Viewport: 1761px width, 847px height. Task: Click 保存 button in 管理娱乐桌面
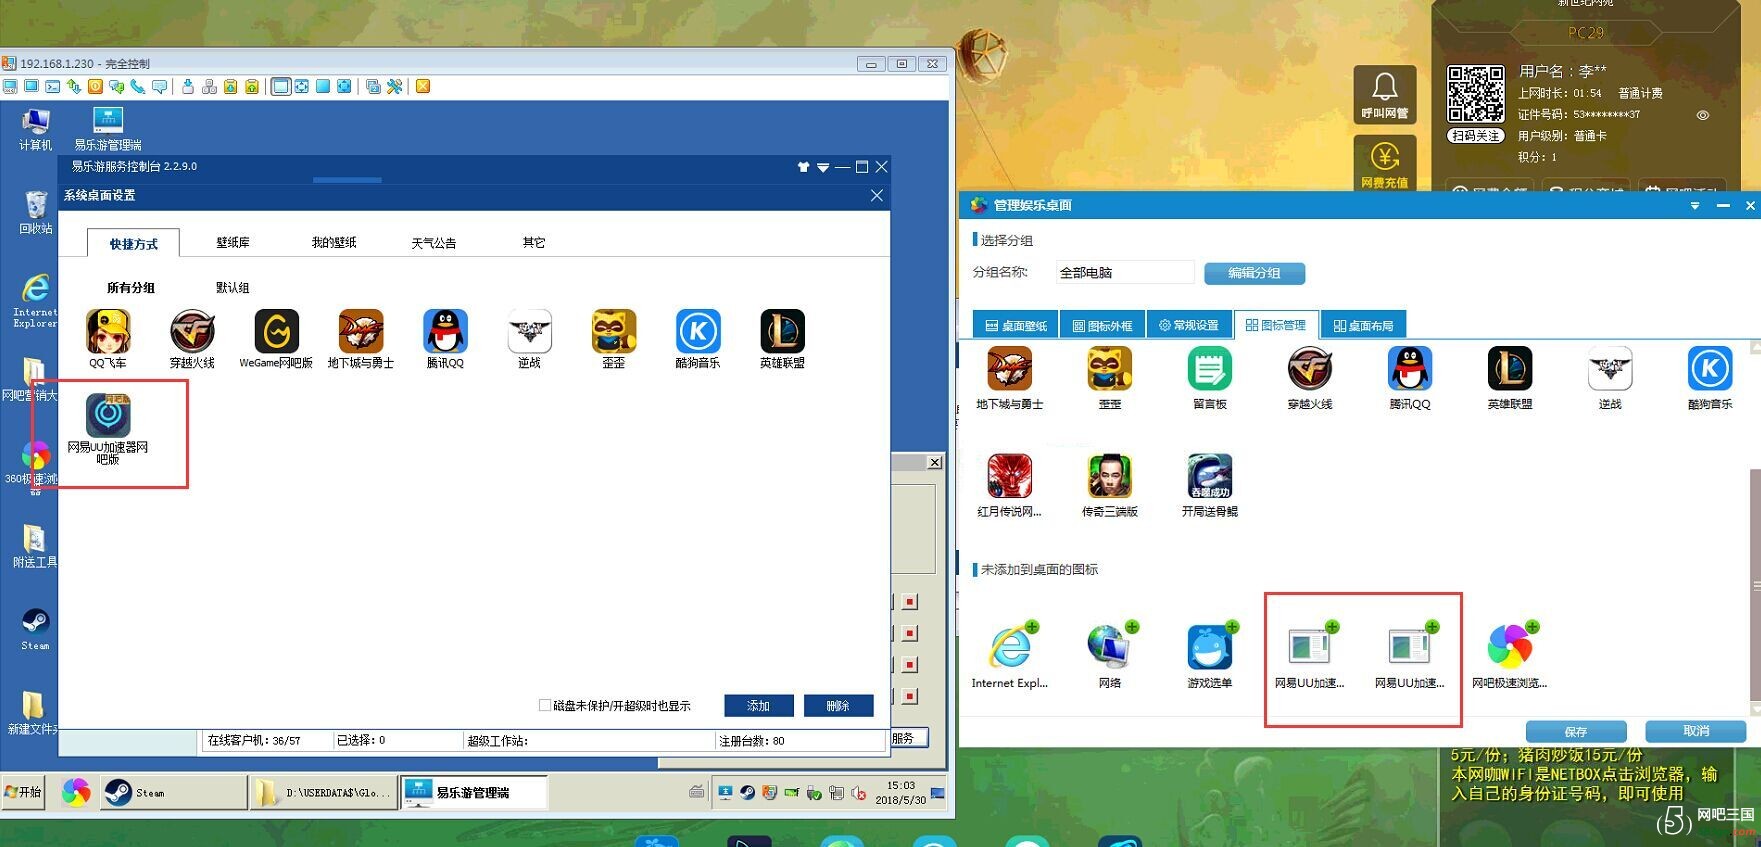pos(1576,731)
